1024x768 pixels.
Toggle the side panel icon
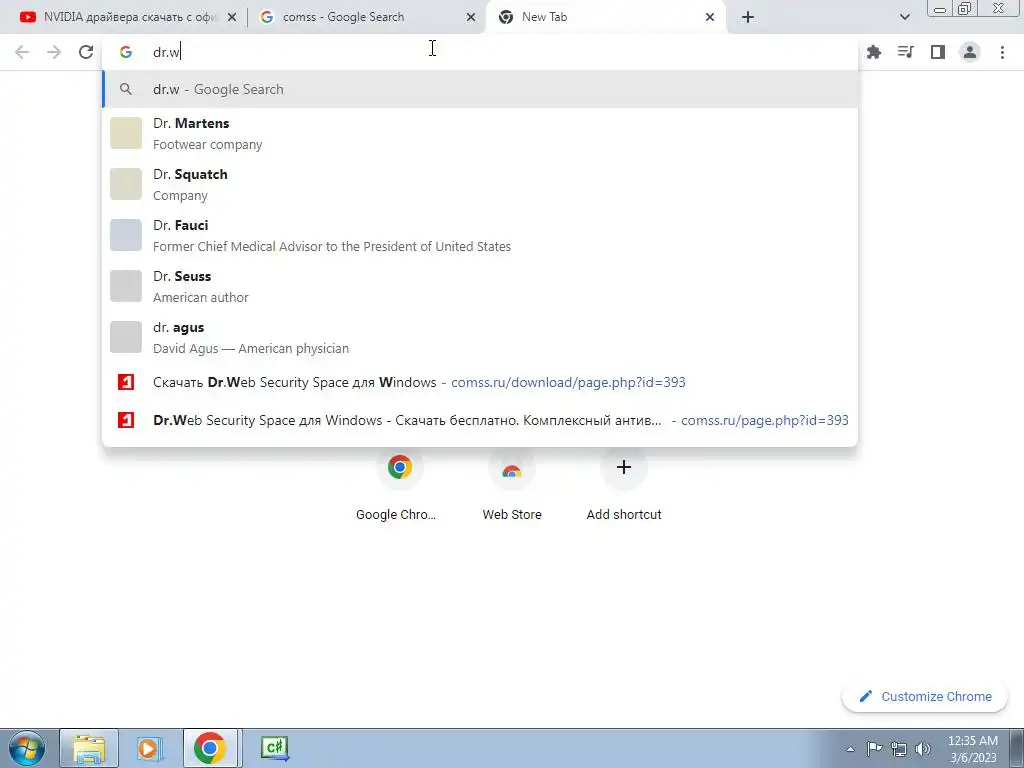[x=938, y=52]
